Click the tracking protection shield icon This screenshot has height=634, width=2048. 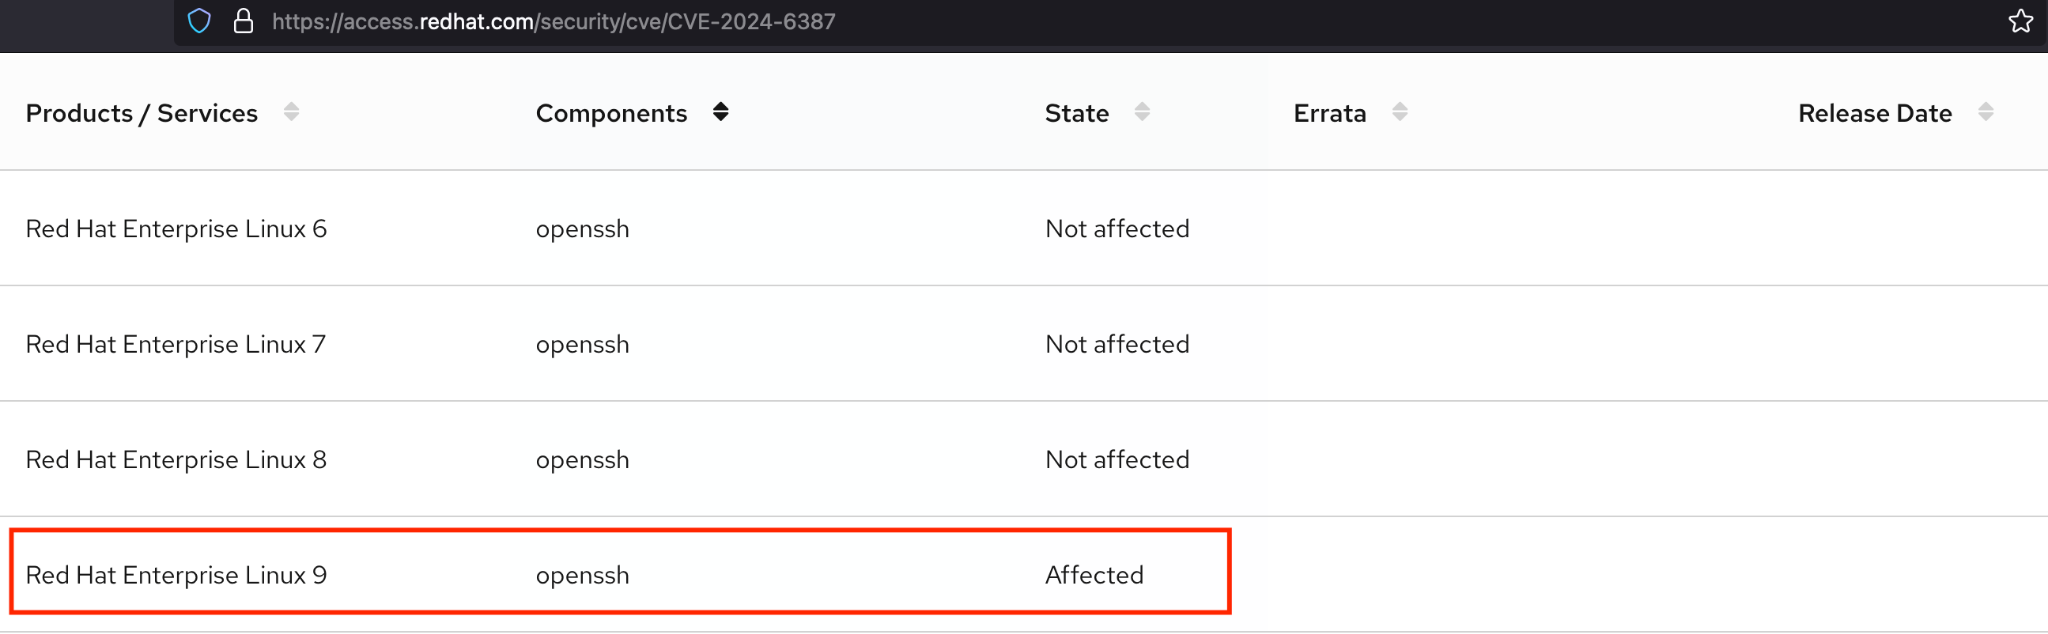[x=198, y=21]
